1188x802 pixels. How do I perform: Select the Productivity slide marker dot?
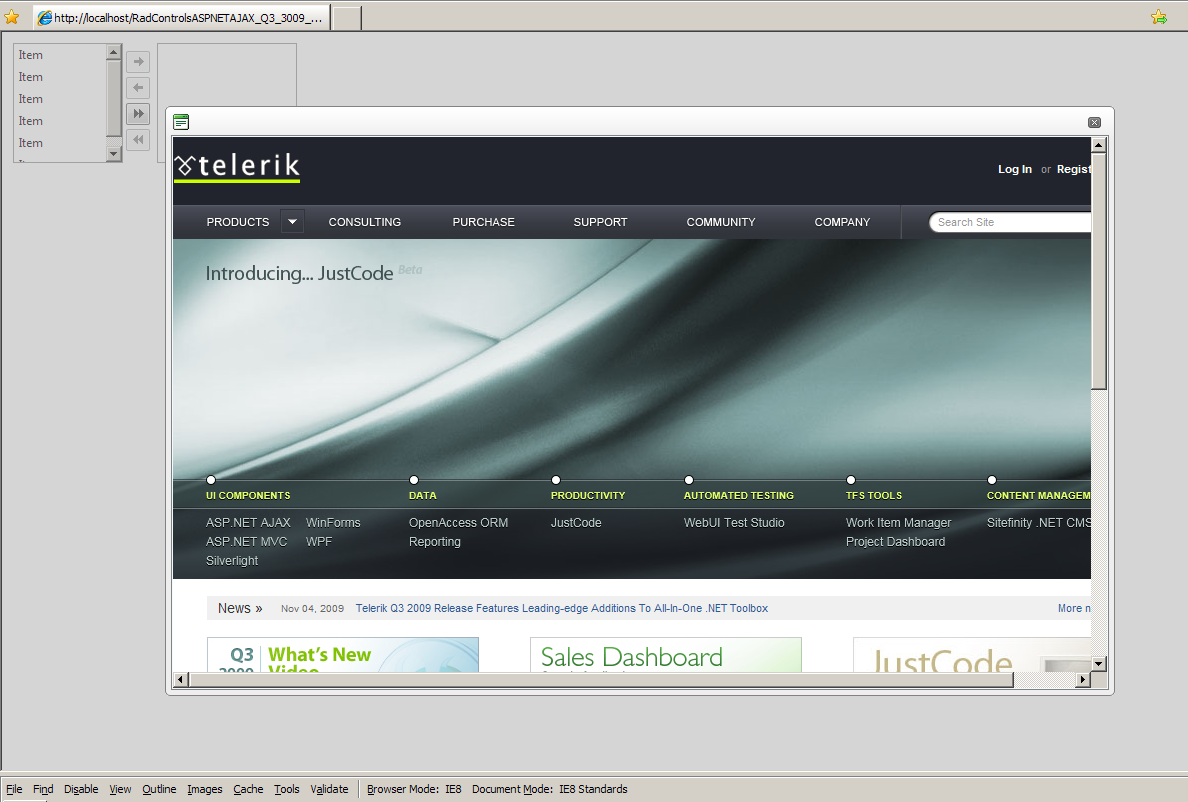tap(556, 480)
